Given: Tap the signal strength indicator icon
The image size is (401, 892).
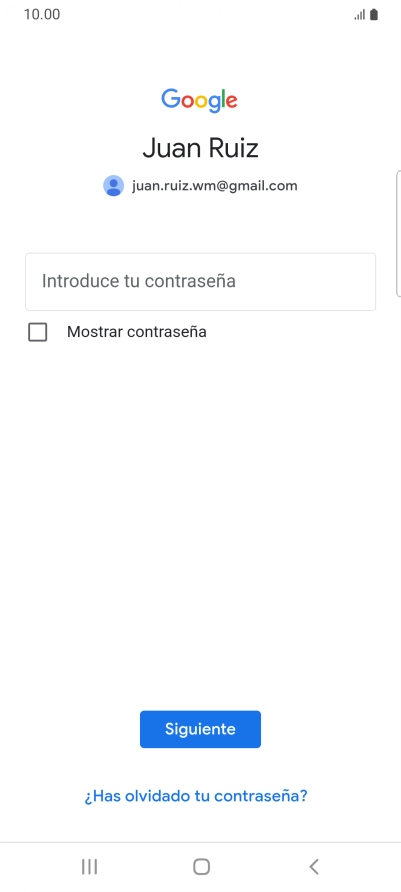Looking at the screenshot, I should click(359, 15).
